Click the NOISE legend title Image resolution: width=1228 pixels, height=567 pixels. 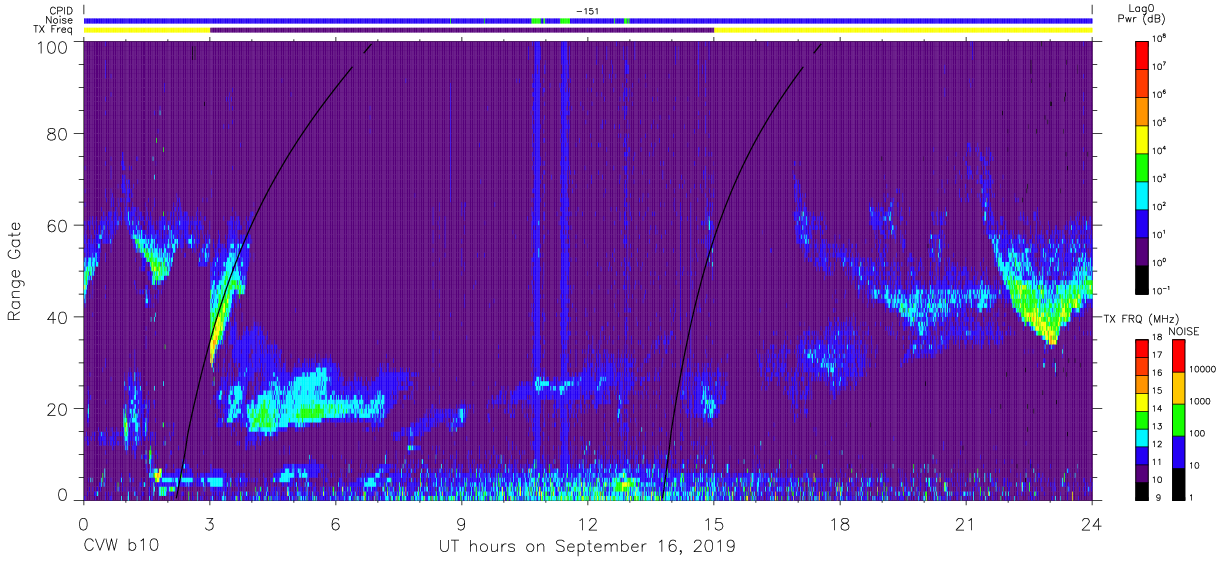pos(1184,331)
